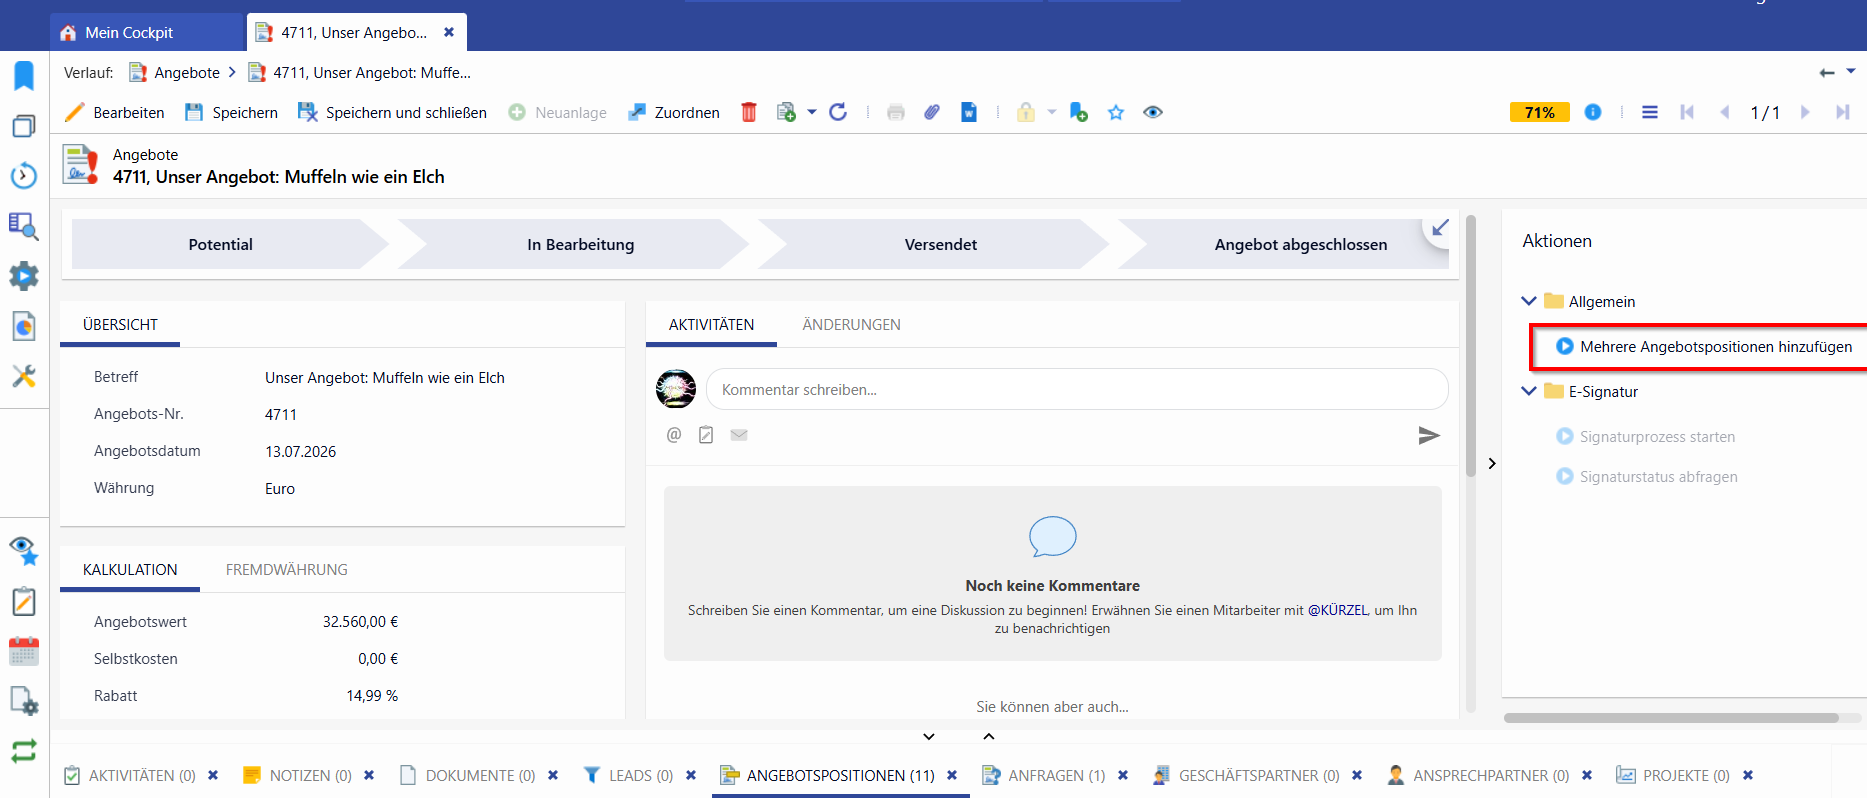Click the paperclip attachment icon
The width and height of the screenshot is (1867, 798).
coord(932,112)
